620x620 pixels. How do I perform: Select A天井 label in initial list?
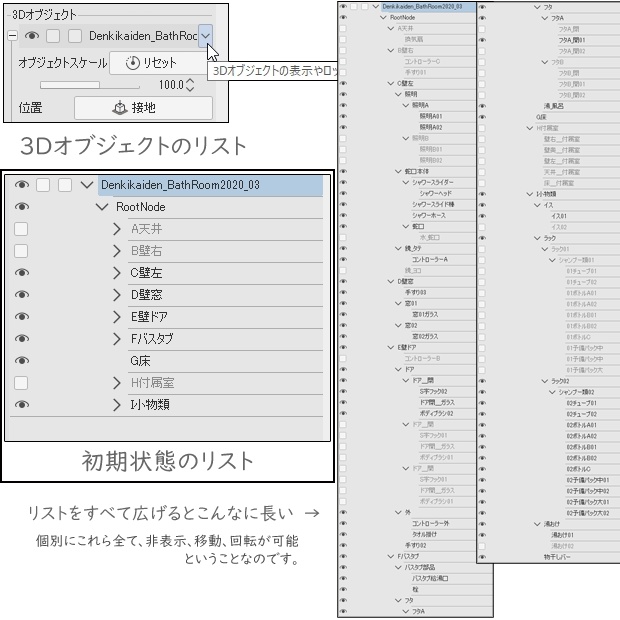146,229
